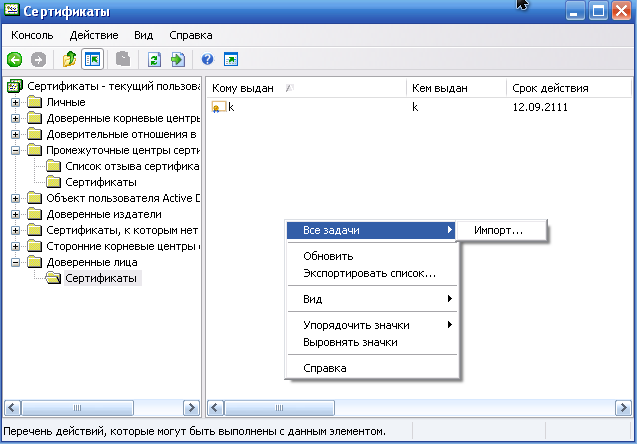This screenshot has width=637, height=444.
Task: Close the Сертификаты window
Action: pyautogui.click(x=622, y=11)
